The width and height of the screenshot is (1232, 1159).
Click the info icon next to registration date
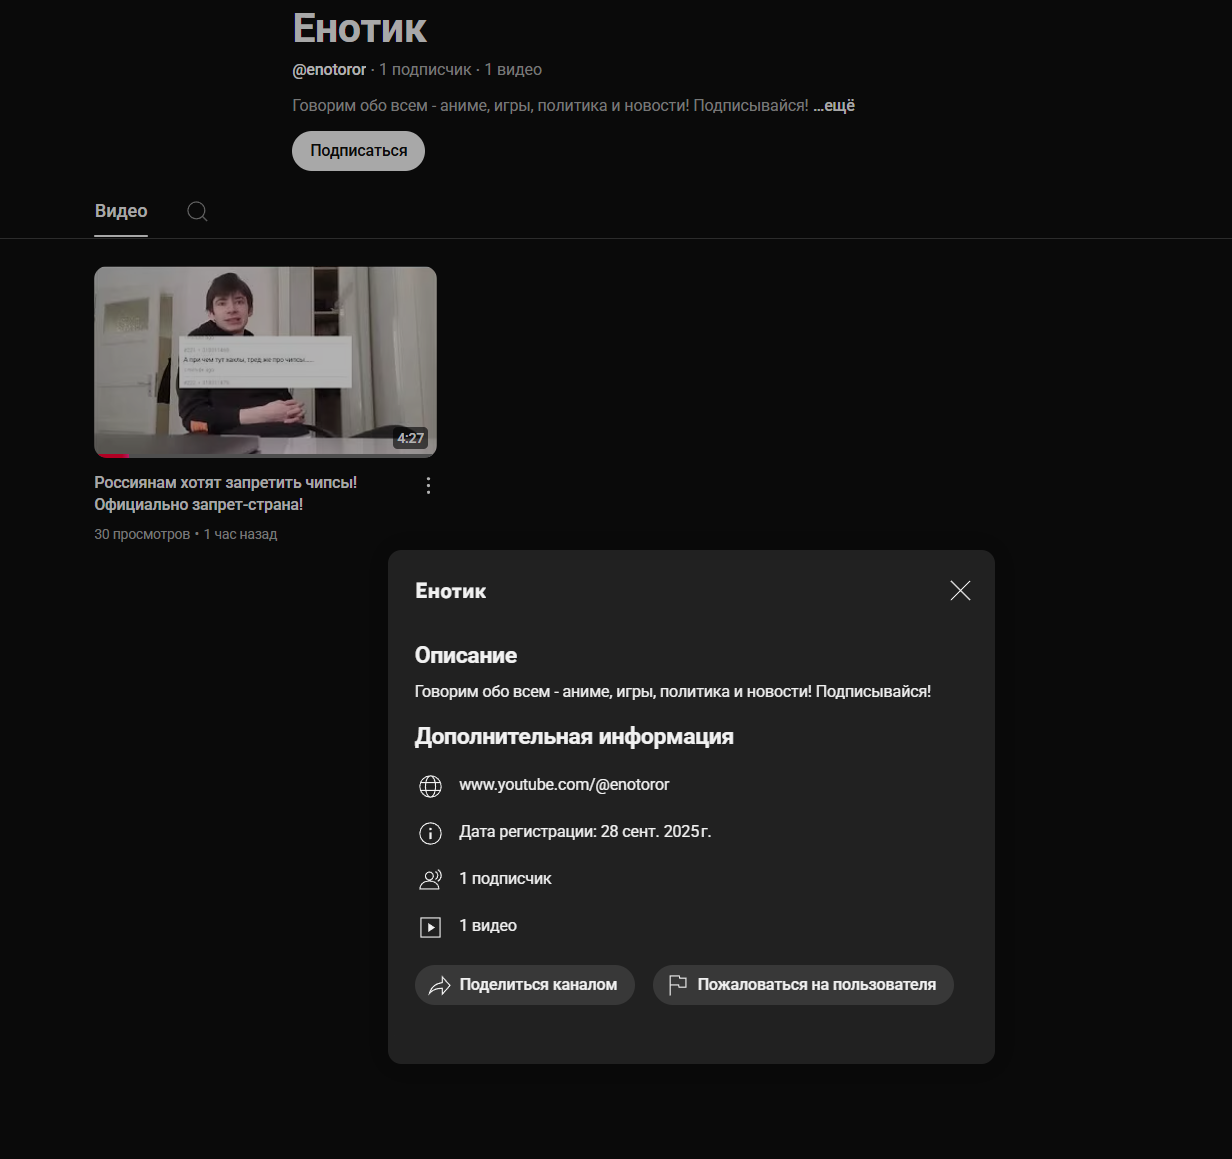pos(430,833)
